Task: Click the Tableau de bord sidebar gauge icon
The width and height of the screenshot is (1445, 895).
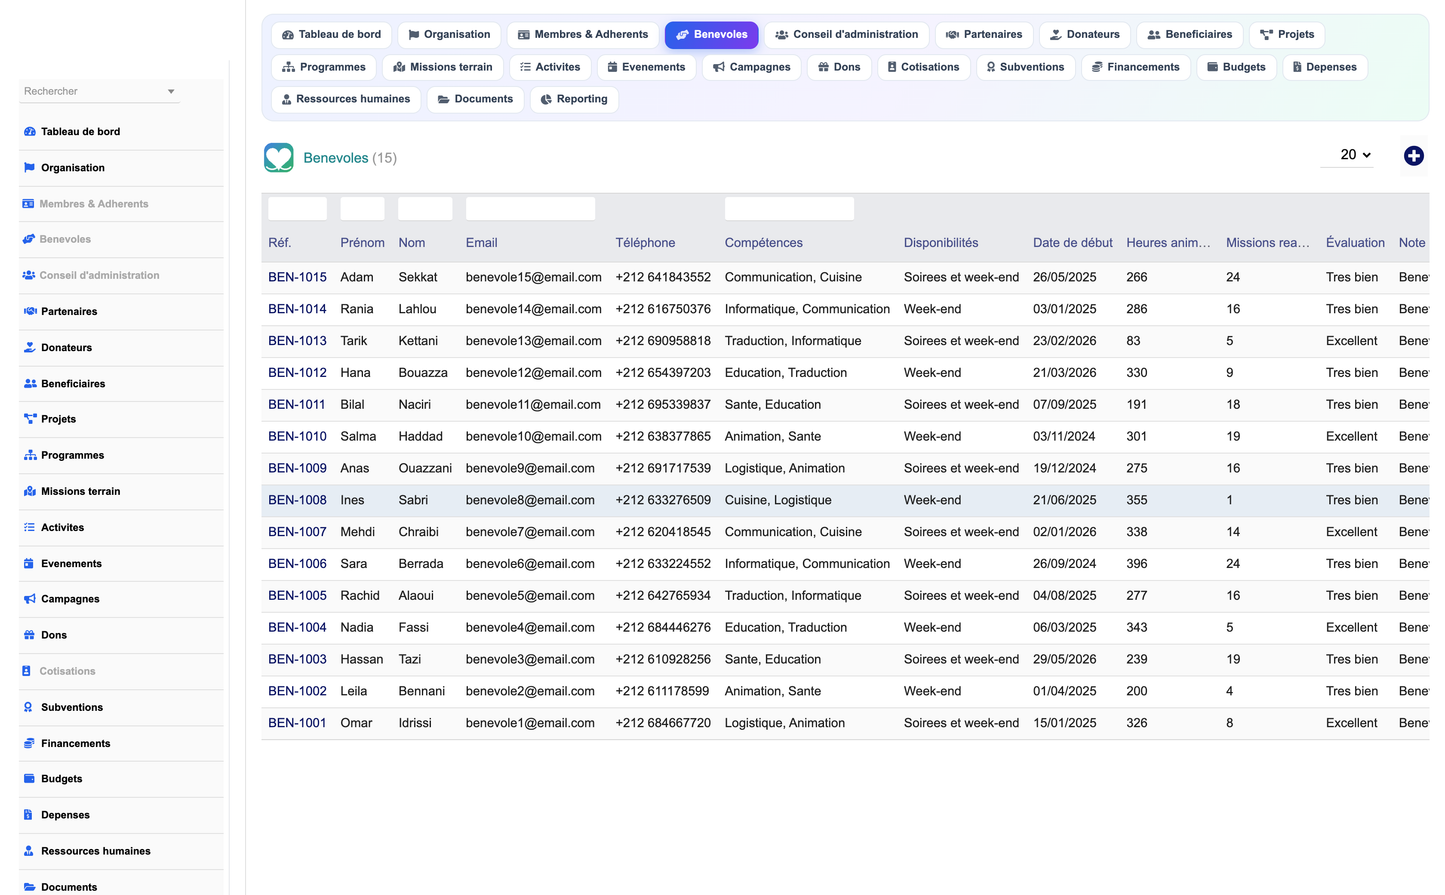Action: tap(30, 132)
